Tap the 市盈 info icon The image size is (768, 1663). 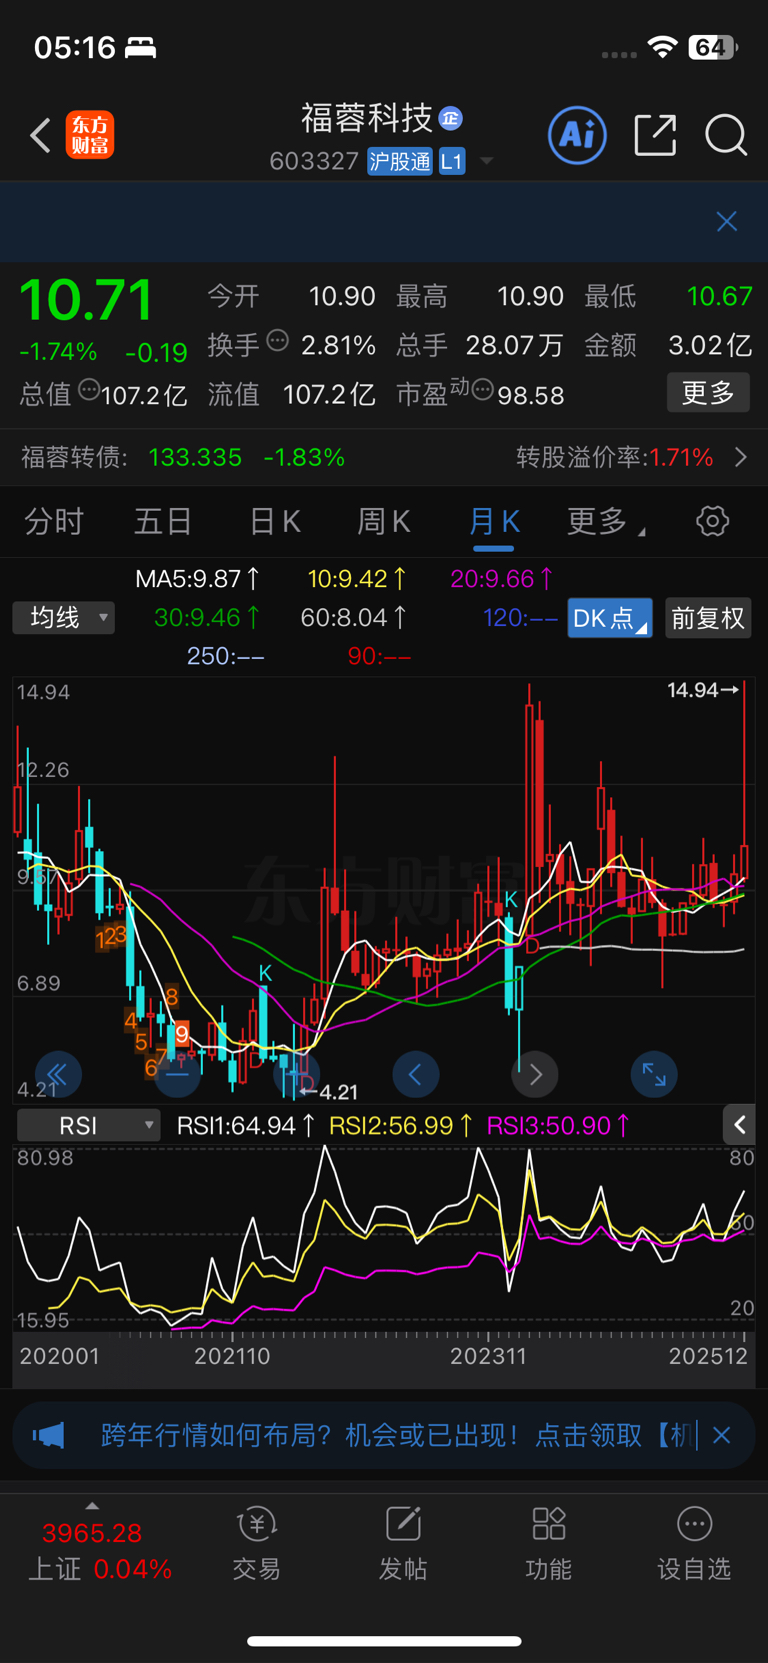pos(482,390)
